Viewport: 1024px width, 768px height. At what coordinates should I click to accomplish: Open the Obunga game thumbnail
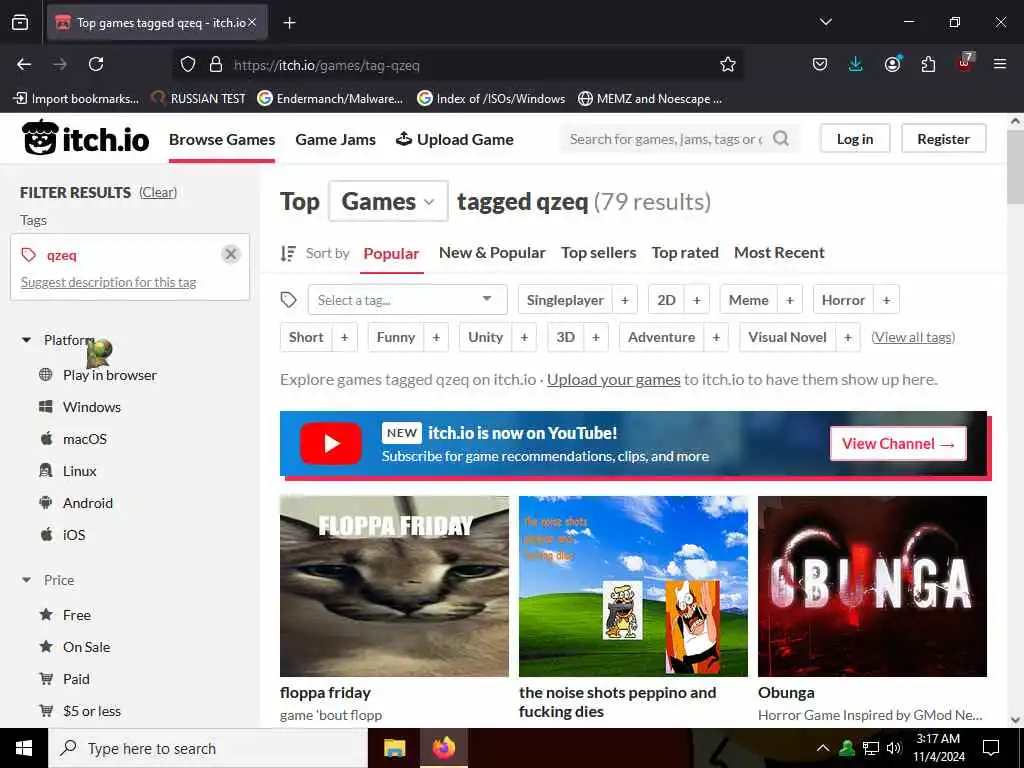(x=872, y=586)
